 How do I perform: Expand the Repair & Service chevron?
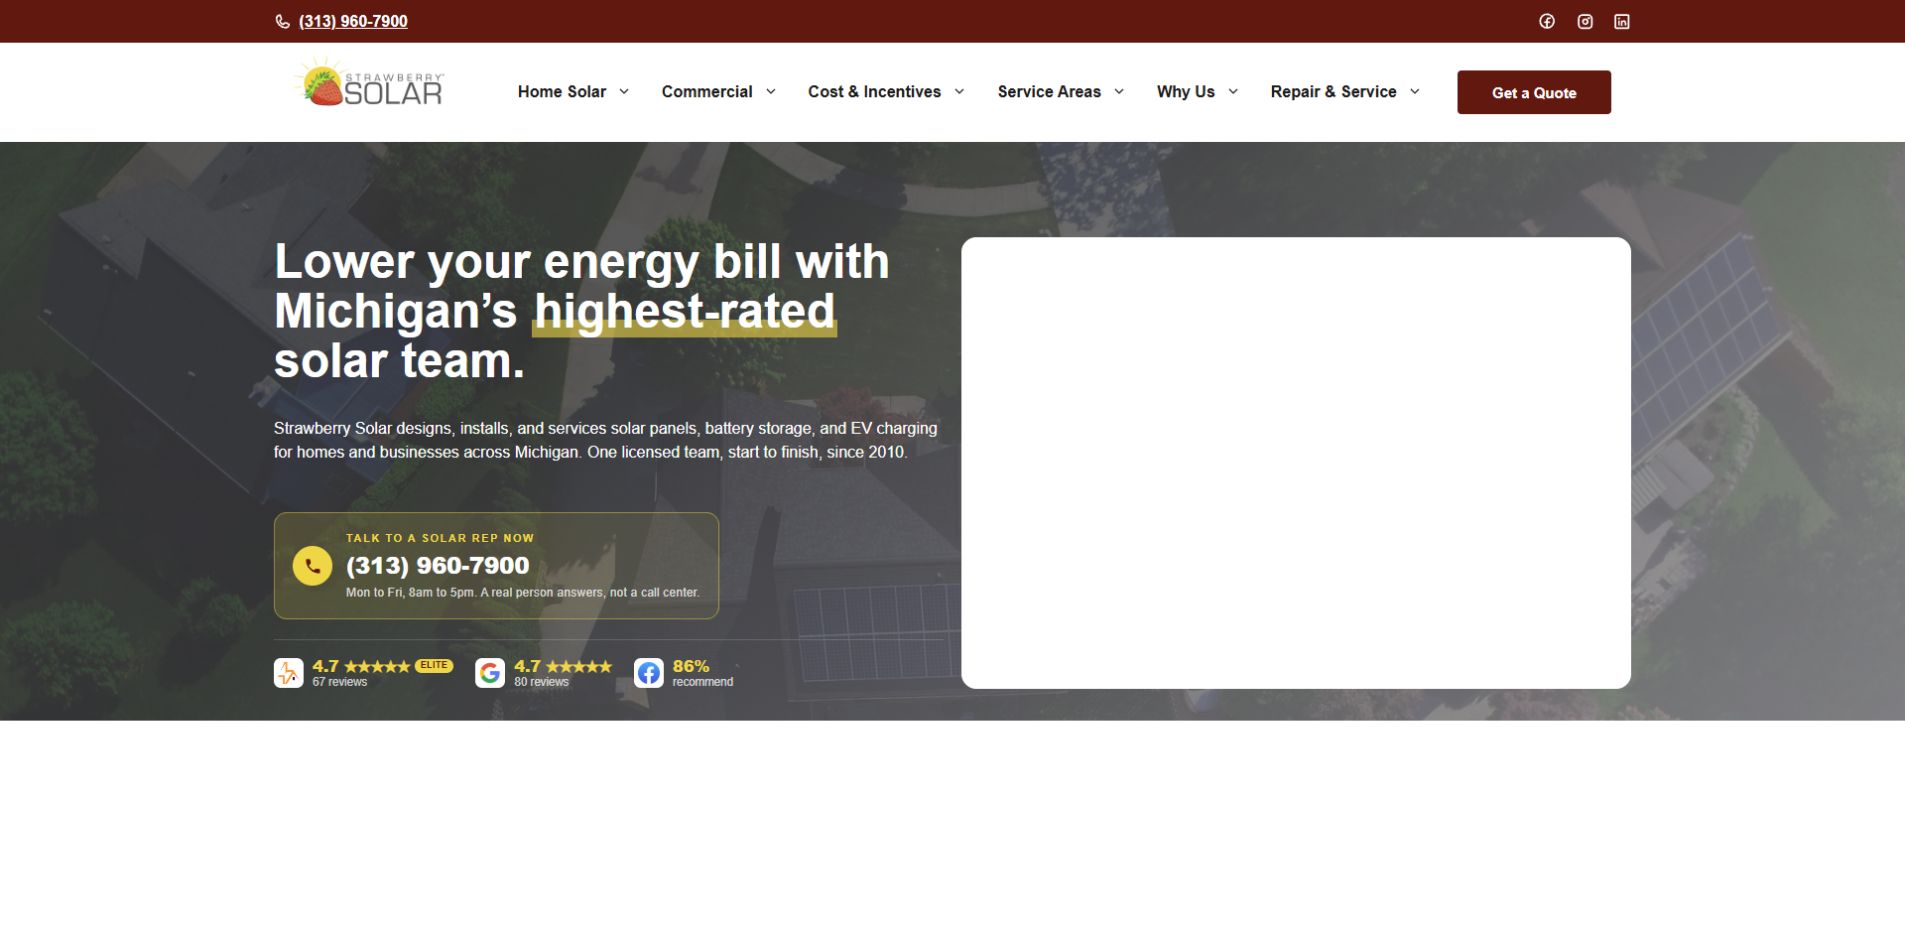(1414, 91)
